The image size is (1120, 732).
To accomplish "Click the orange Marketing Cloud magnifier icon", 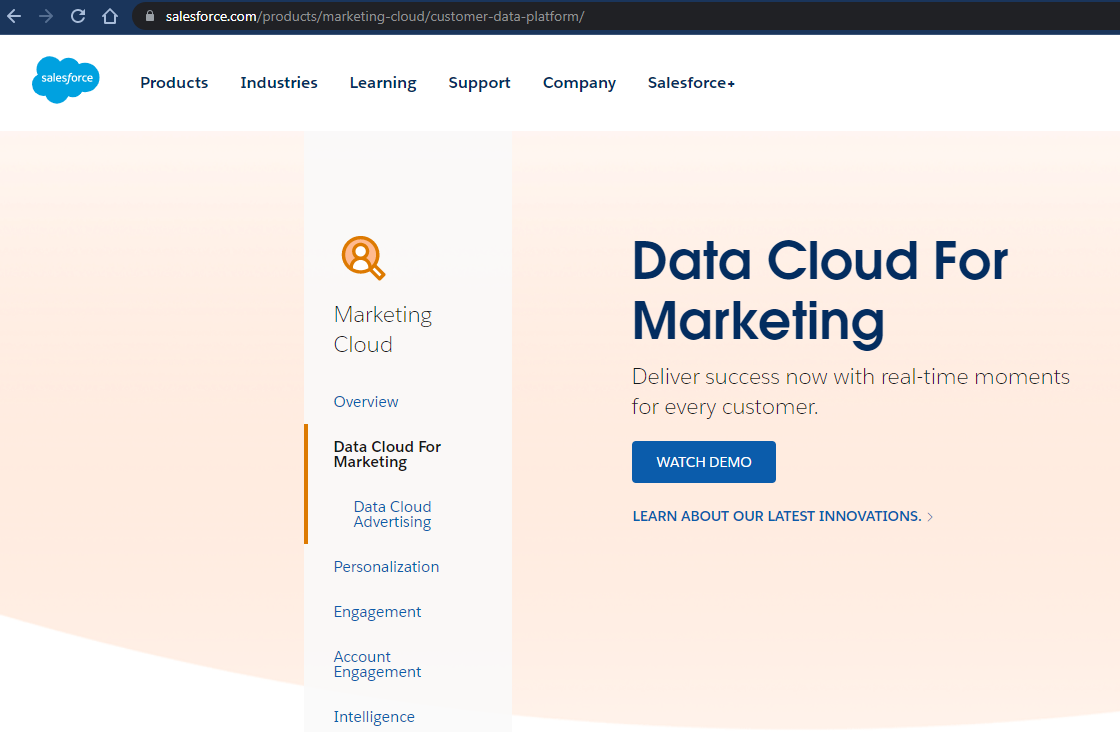I will pyautogui.click(x=363, y=257).
